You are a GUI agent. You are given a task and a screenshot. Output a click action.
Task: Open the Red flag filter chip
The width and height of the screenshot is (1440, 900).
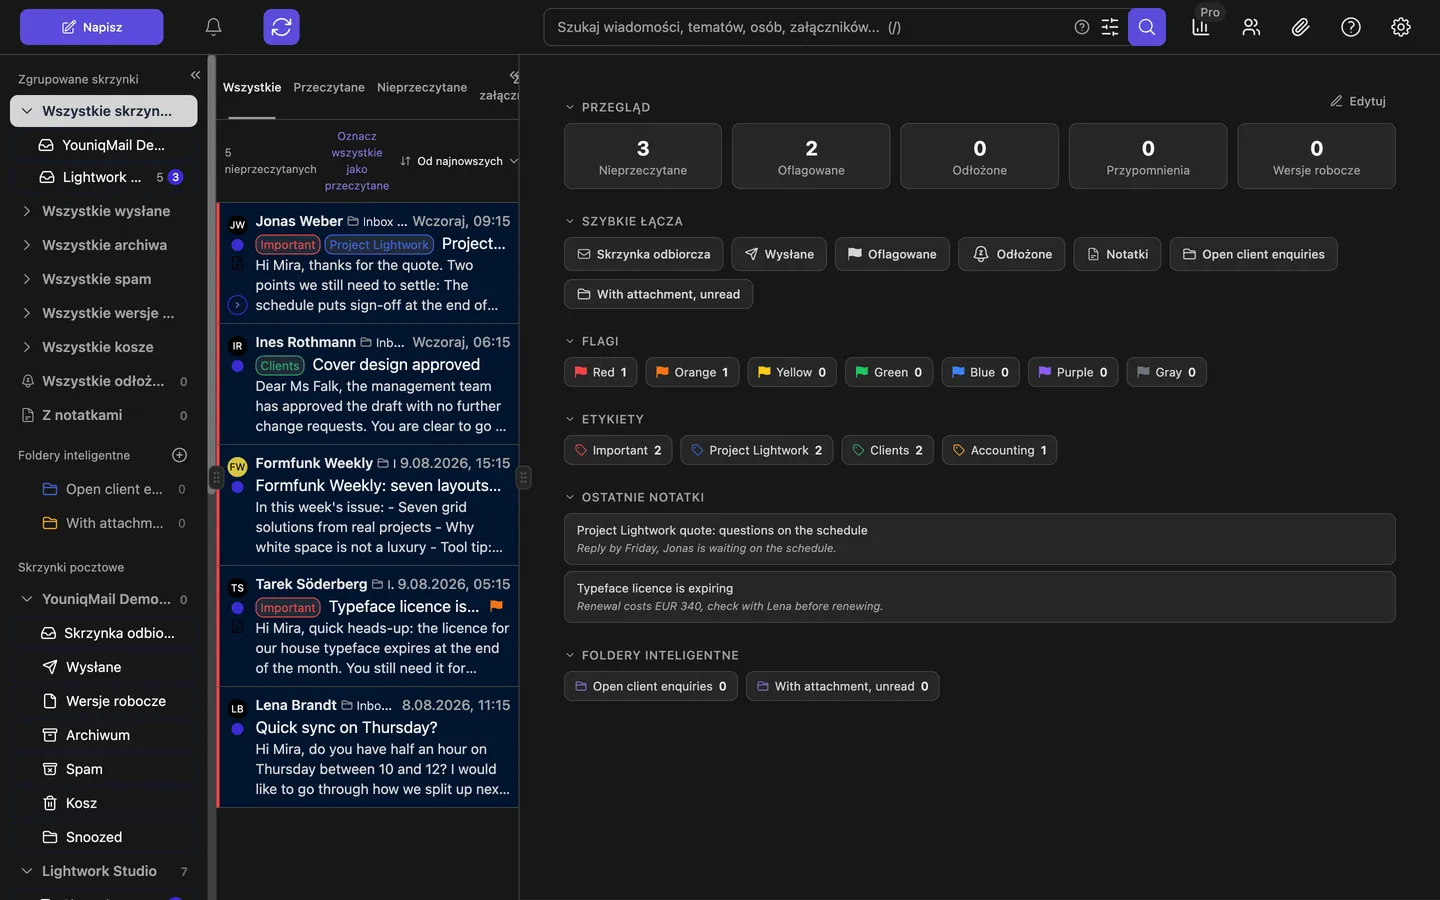[x=601, y=372]
